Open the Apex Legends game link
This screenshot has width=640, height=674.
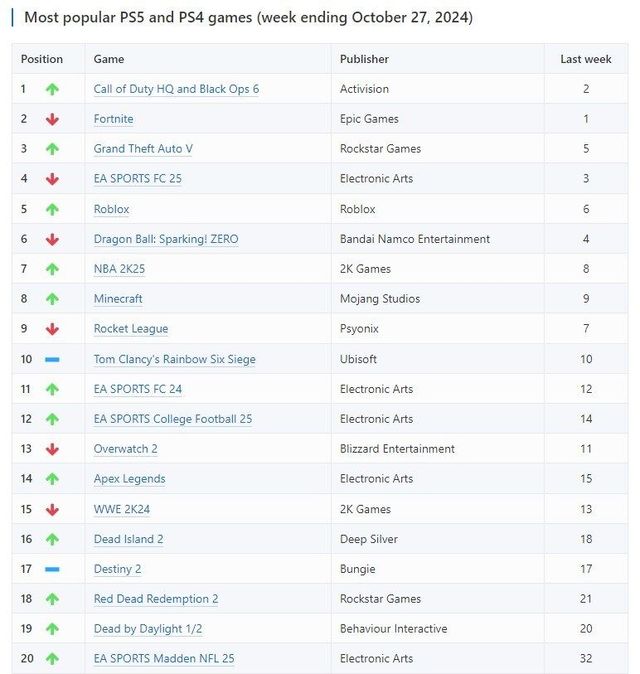(129, 479)
